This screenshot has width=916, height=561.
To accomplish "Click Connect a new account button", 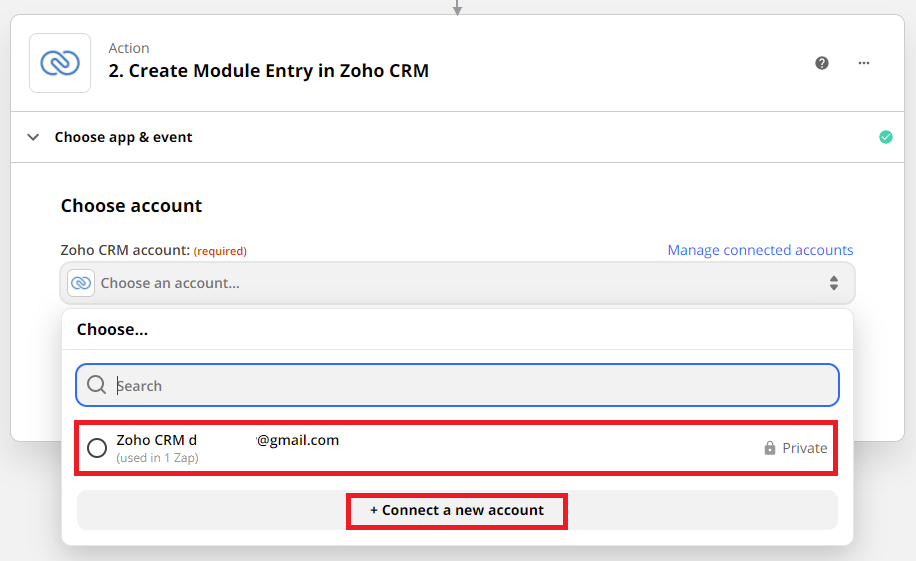I will (x=457, y=511).
